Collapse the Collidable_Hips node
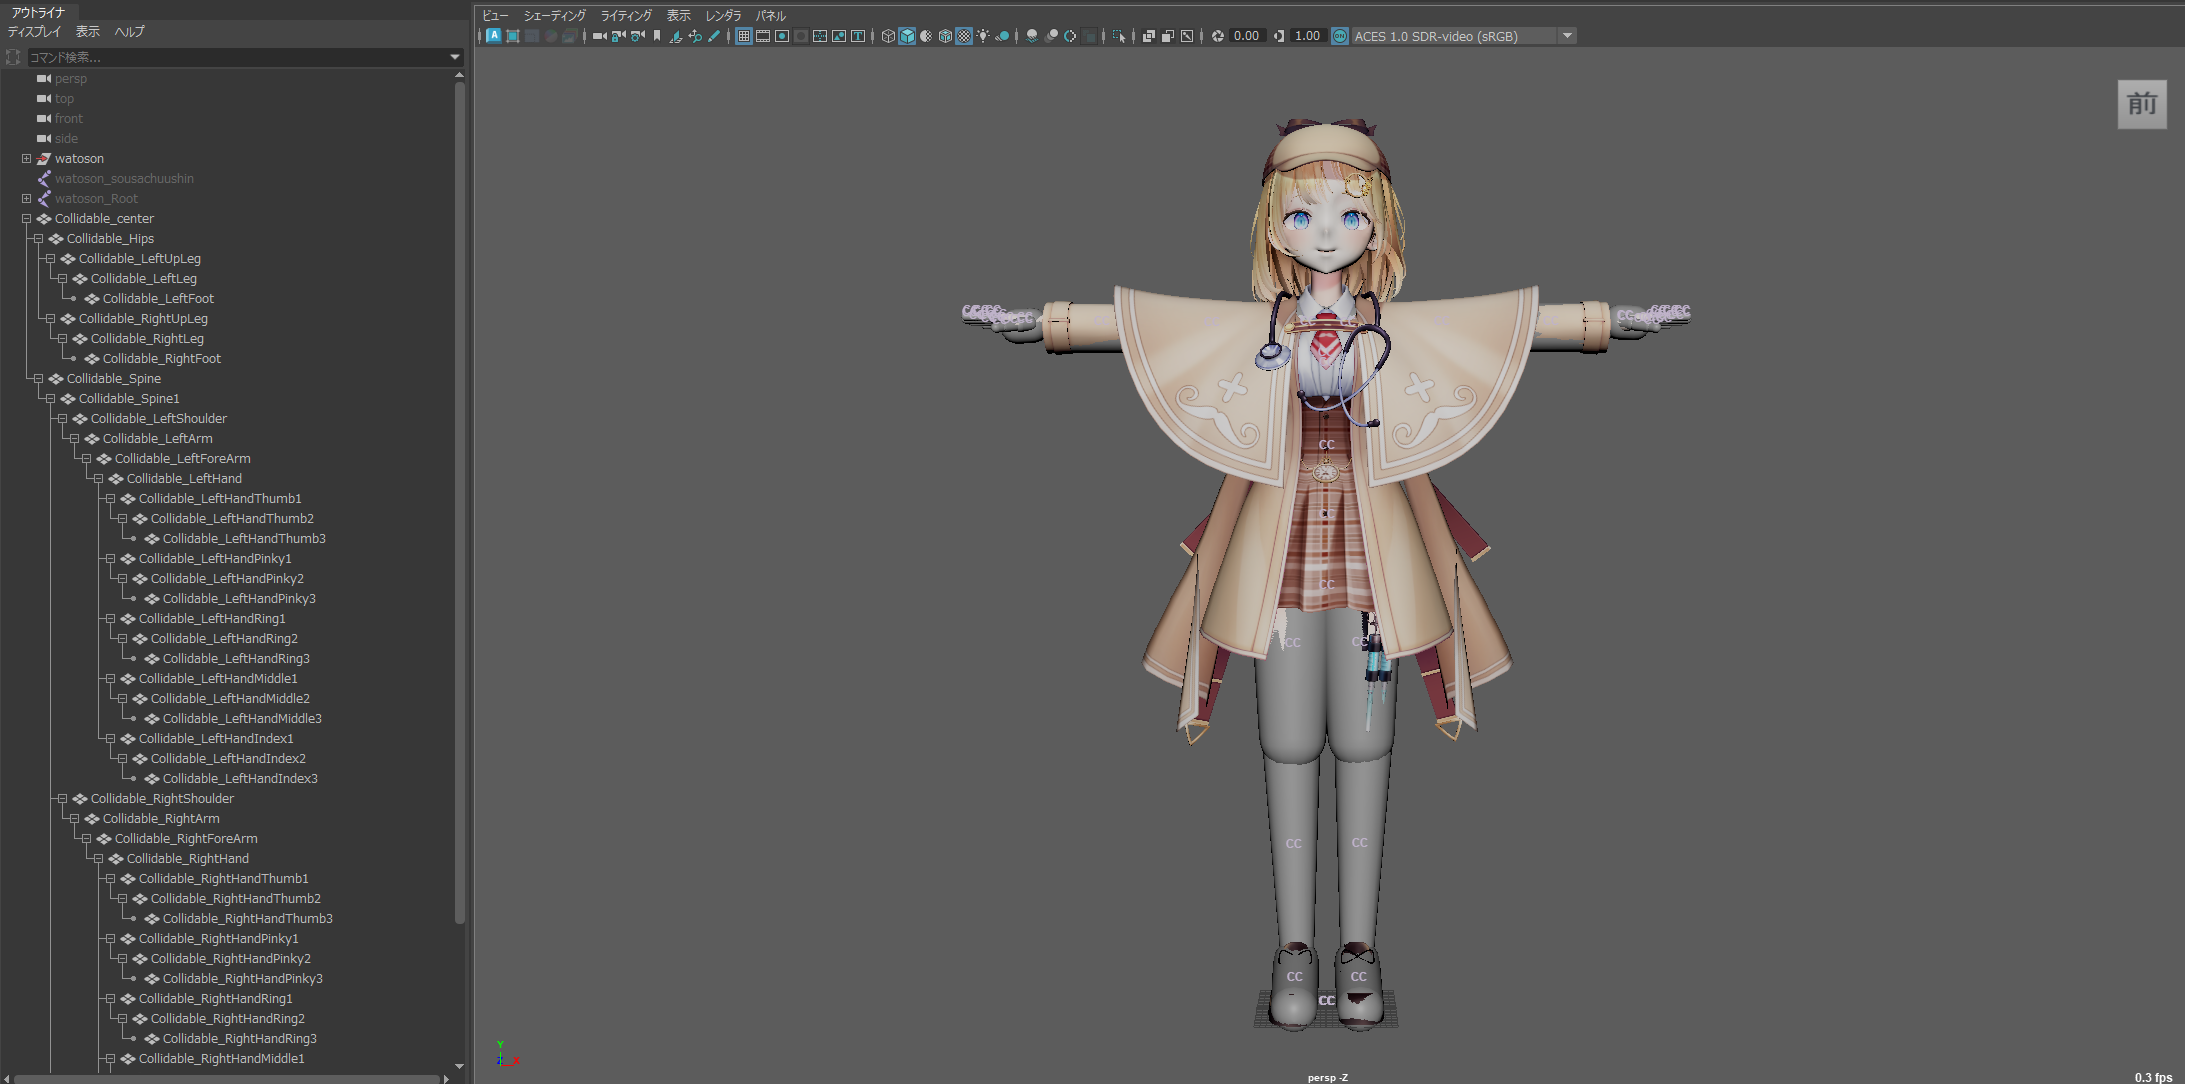 [x=38, y=238]
